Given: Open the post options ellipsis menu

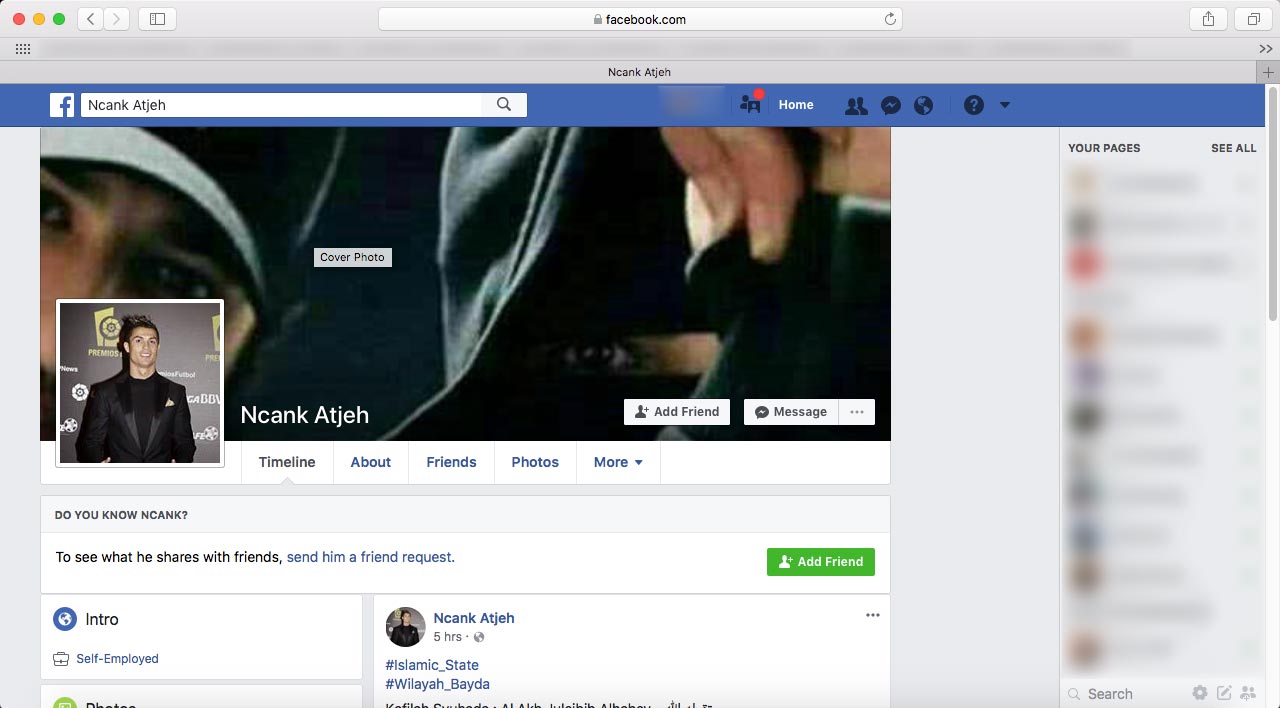Looking at the screenshot, I should 873,615.
